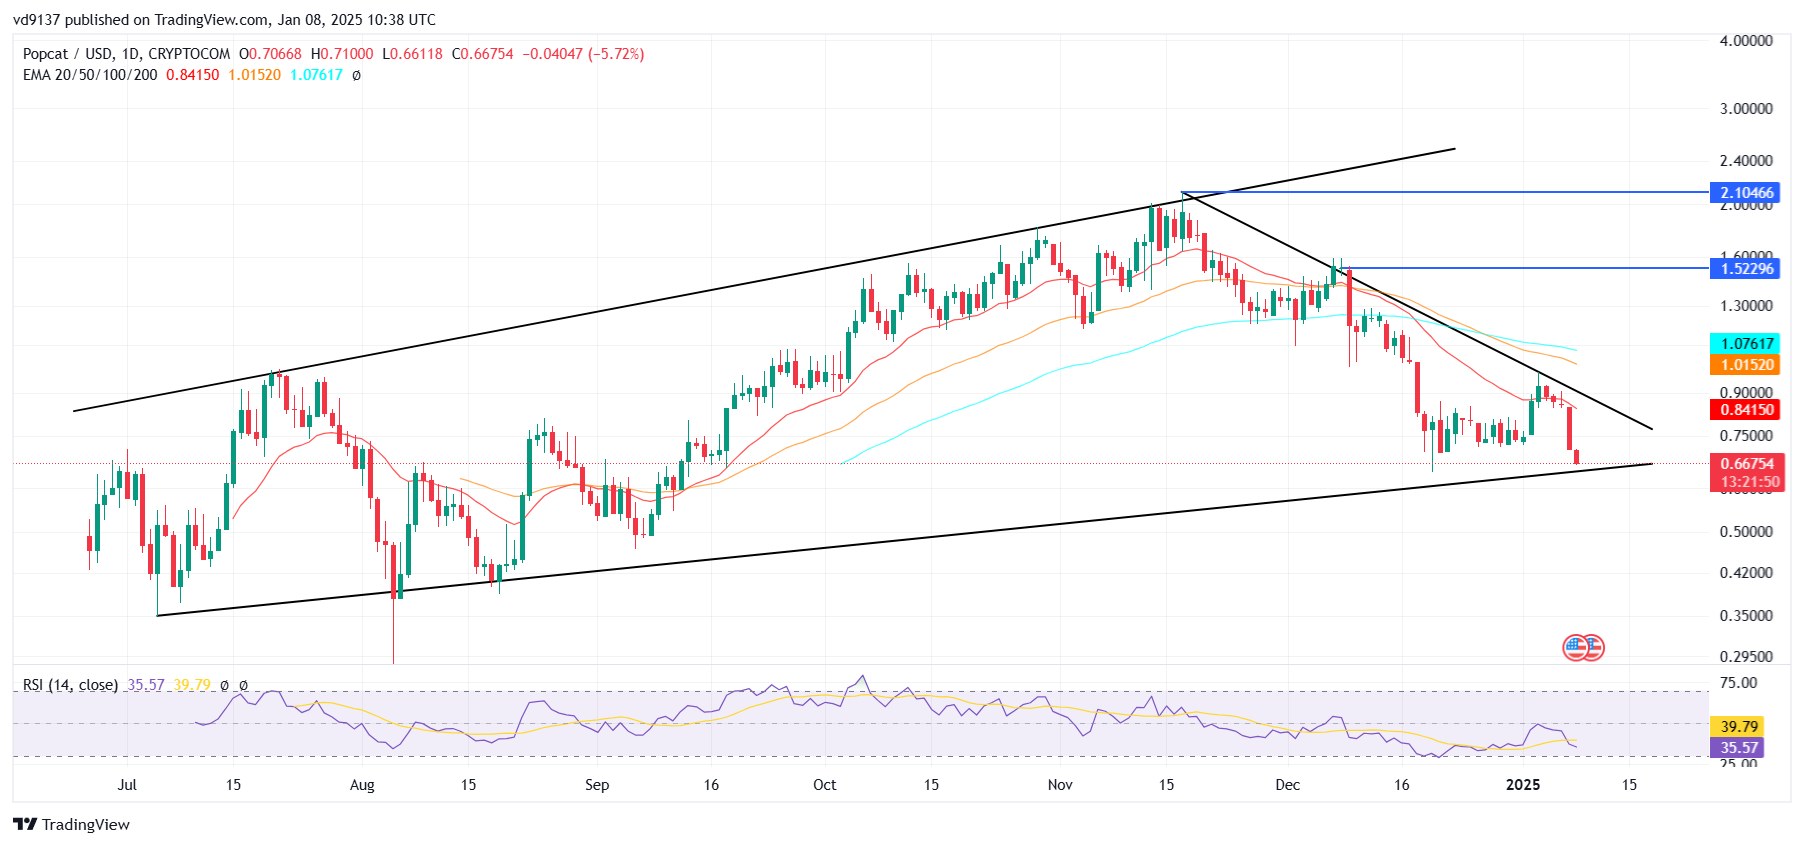Click the EMA 20/50/100/200 indicator title
Image resolution: width=1804 pixels, height=846 pixels.
[90, 75]
